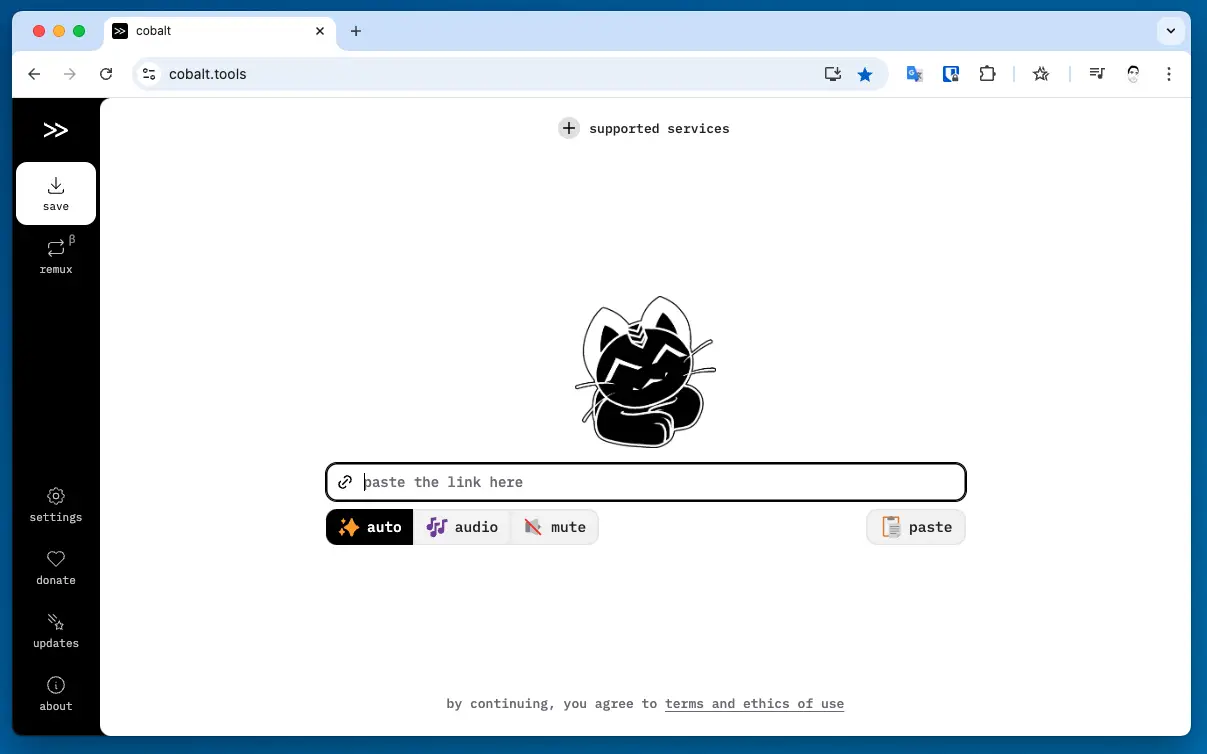Image resolution: width=1207 pixels, height=754 pixels.
Task: Select the cobalt browser tab
Action: tap(220, 31)
